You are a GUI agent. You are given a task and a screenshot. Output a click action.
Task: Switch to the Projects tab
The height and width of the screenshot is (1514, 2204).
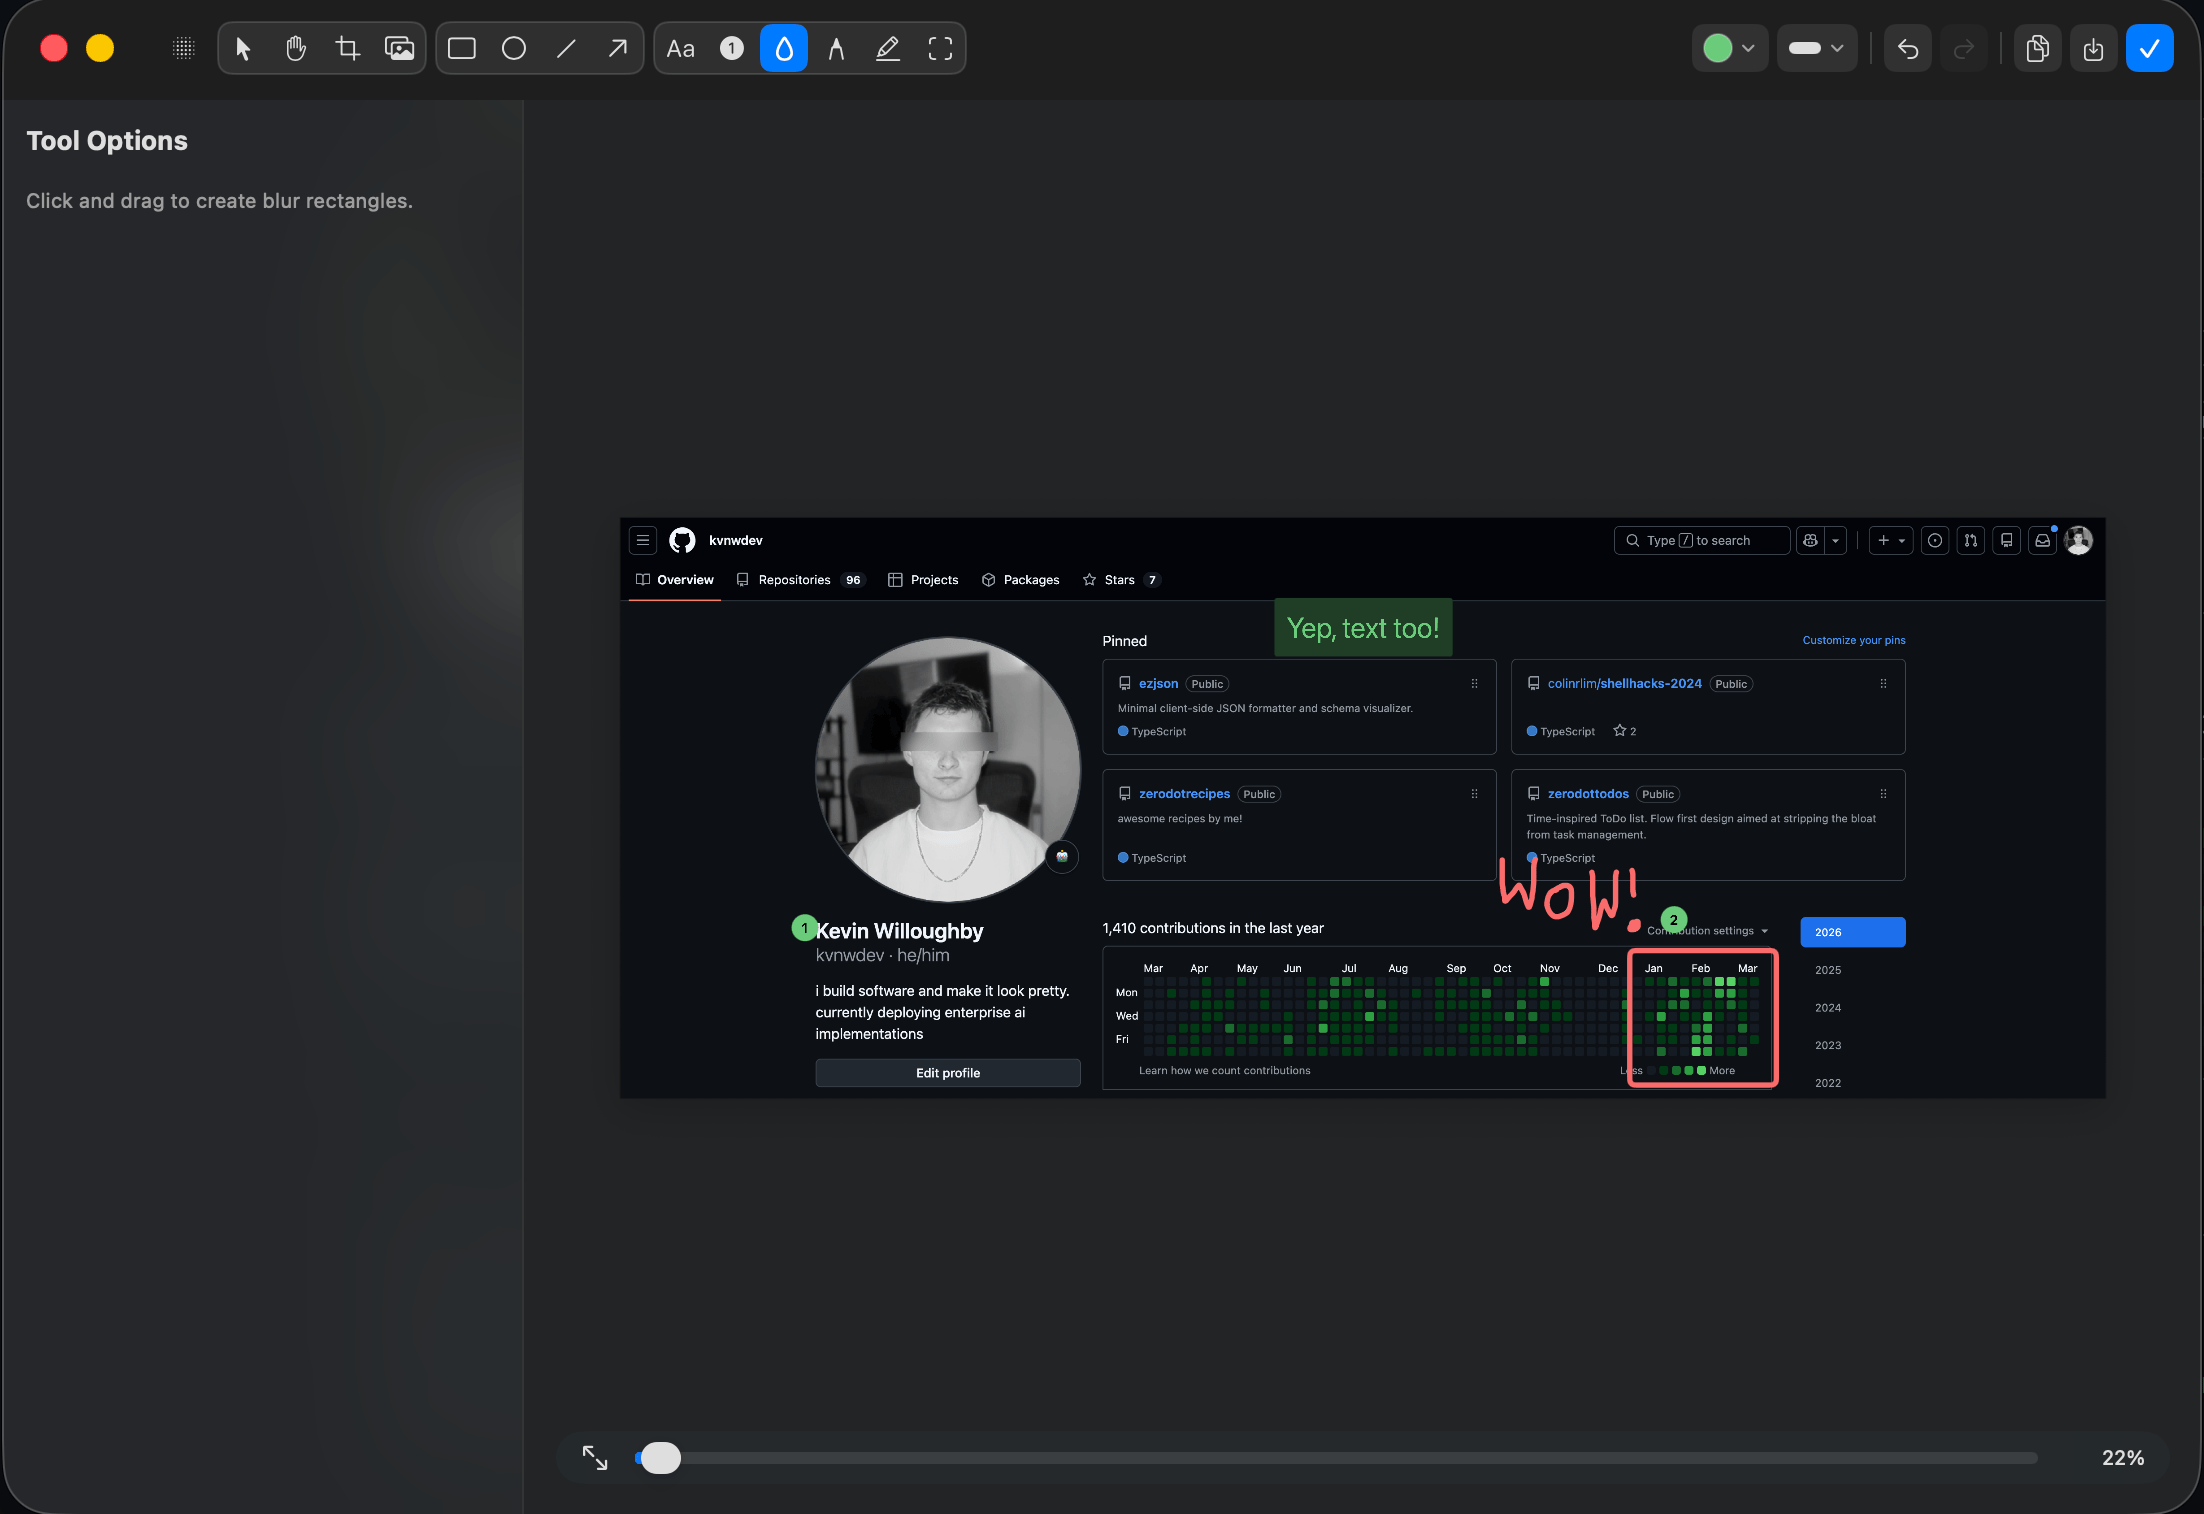(923, 580)
